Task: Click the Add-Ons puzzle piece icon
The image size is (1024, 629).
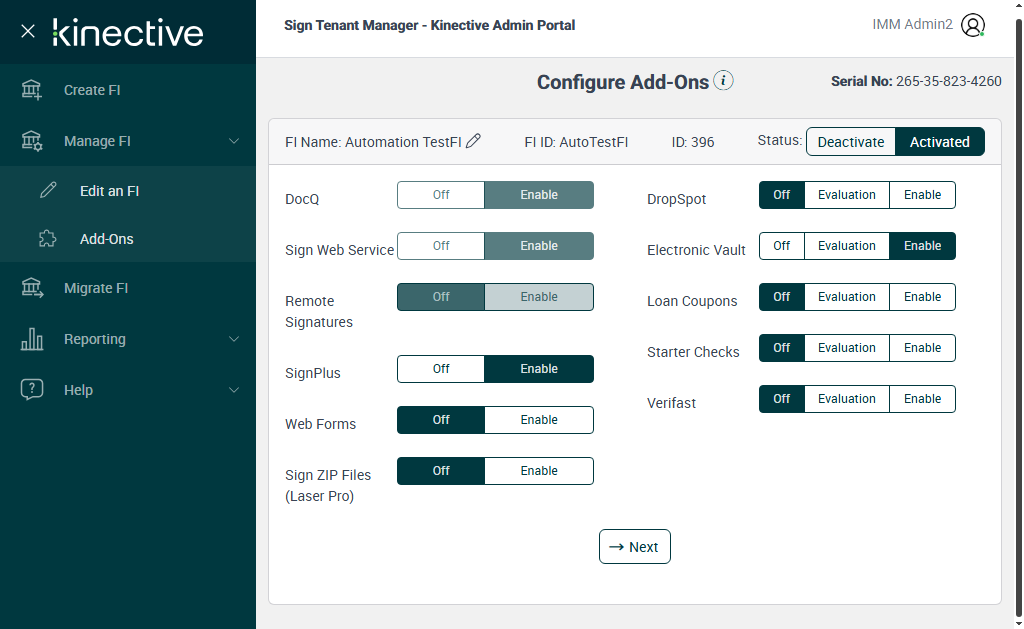Action: tap(48, 238)
